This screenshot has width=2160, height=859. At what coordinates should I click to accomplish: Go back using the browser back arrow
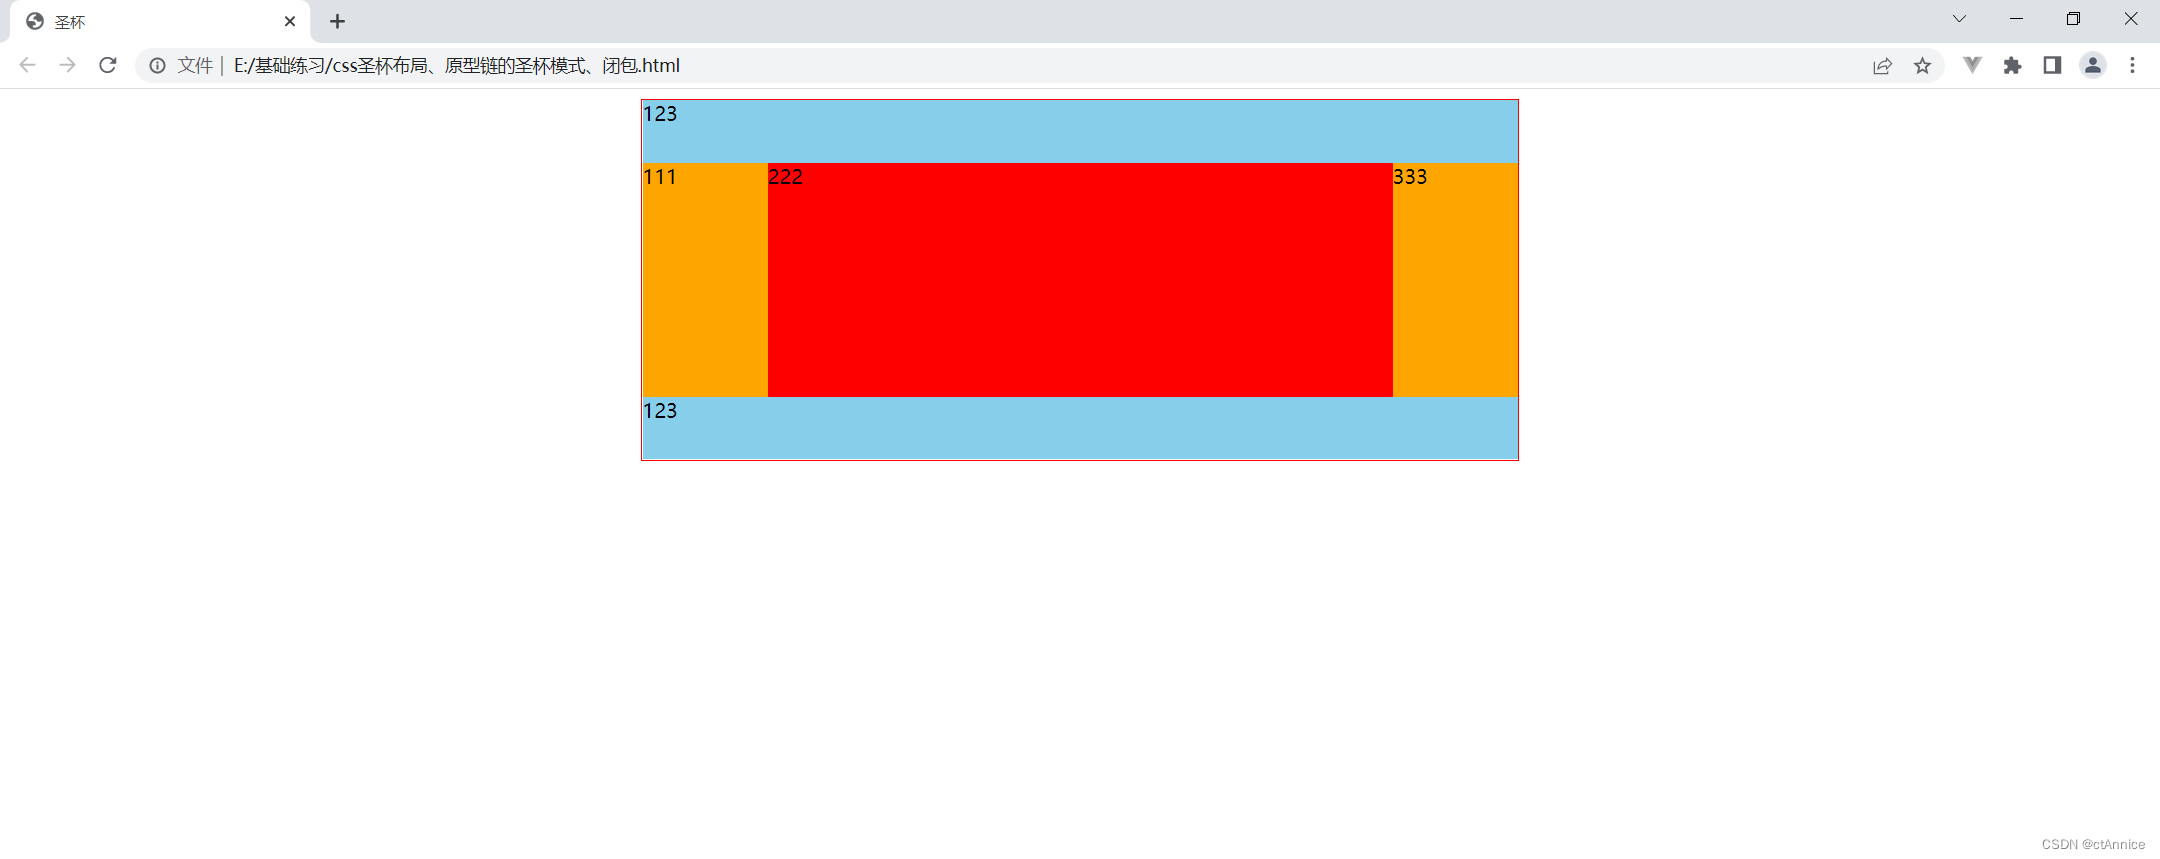coord(27,65)
